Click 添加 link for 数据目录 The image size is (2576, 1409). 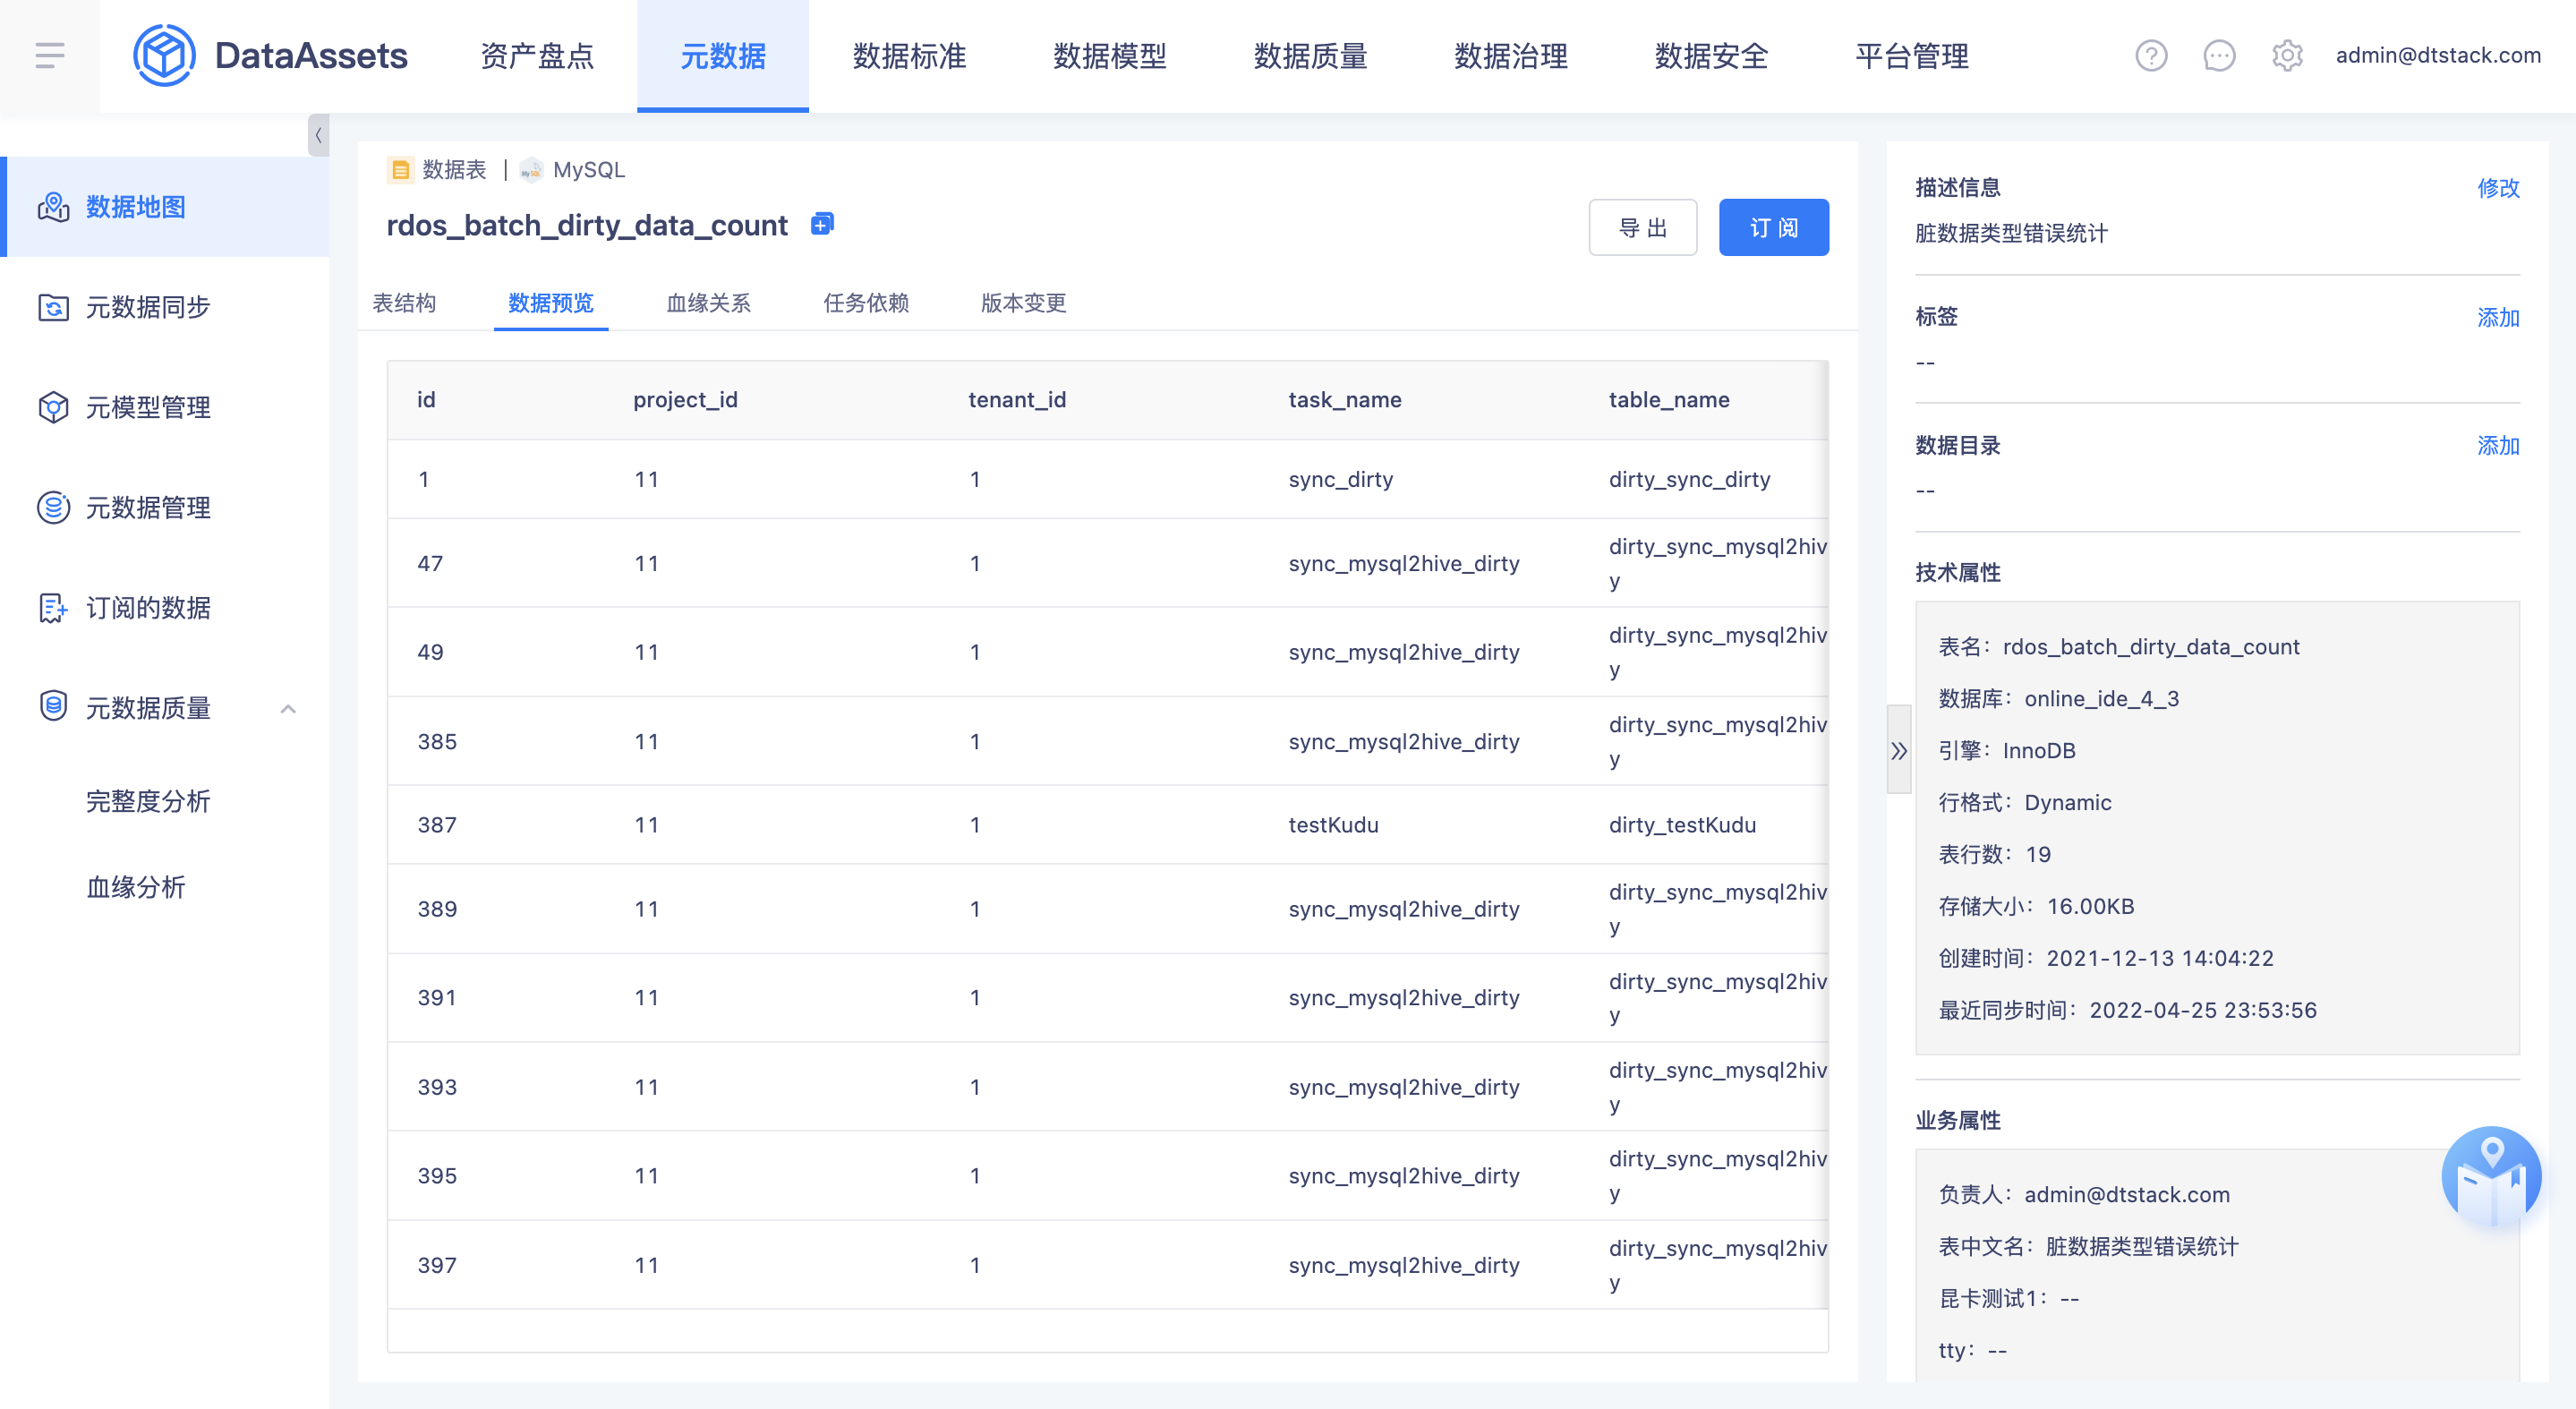click(2497, 445)
